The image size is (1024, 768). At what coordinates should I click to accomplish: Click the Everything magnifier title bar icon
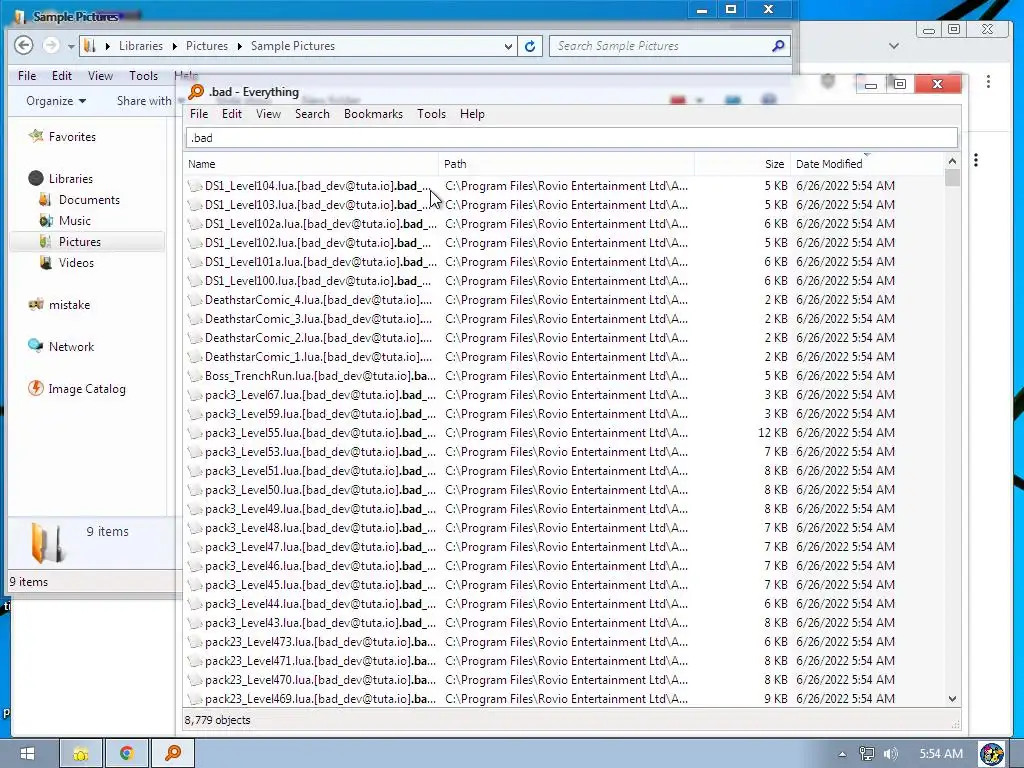(x=196, y=92)
